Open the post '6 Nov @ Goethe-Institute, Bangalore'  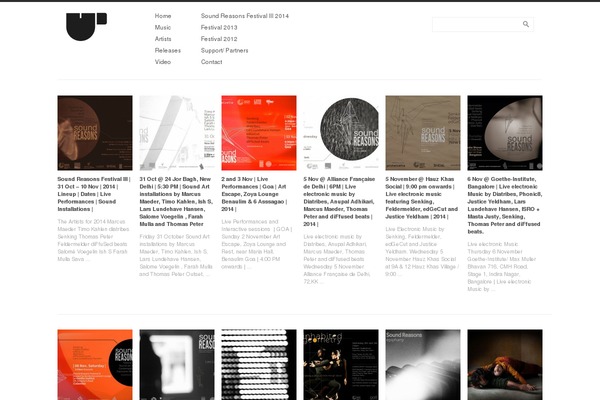coord(505,205)
